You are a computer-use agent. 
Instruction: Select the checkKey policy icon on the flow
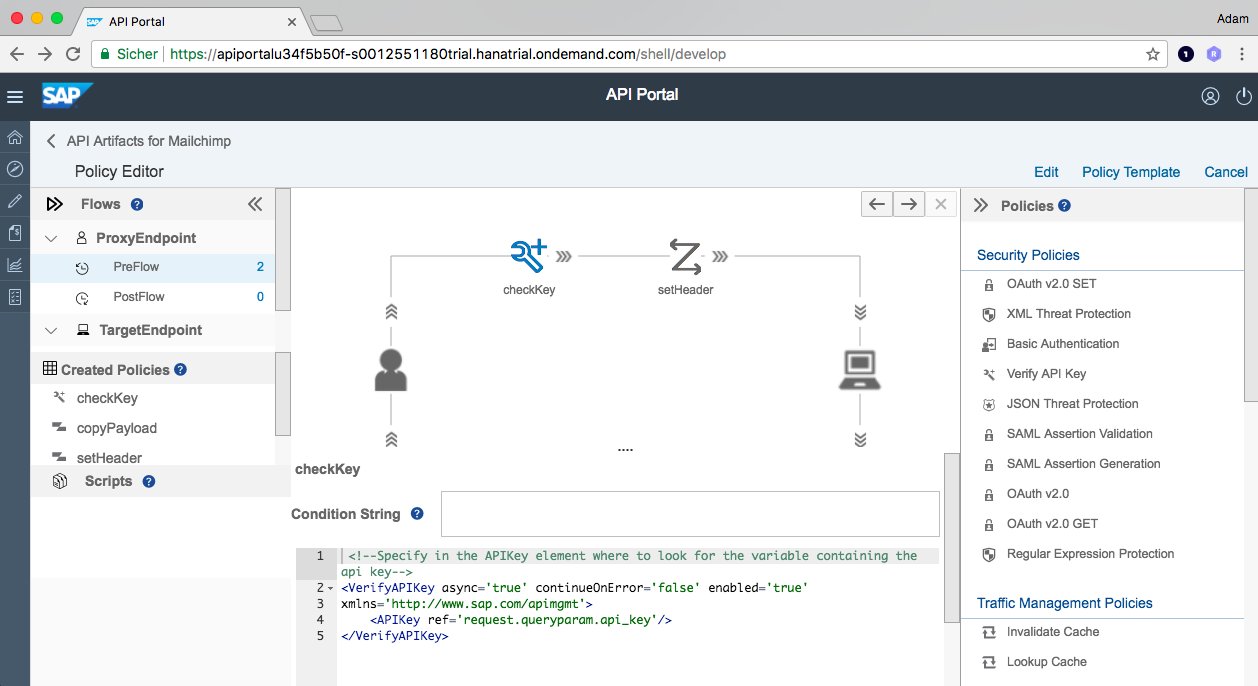tap(528, 254)
